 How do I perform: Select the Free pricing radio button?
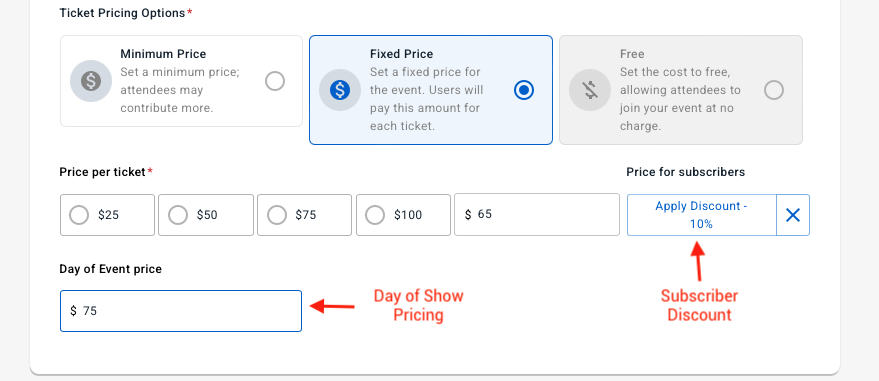(774, 90)
